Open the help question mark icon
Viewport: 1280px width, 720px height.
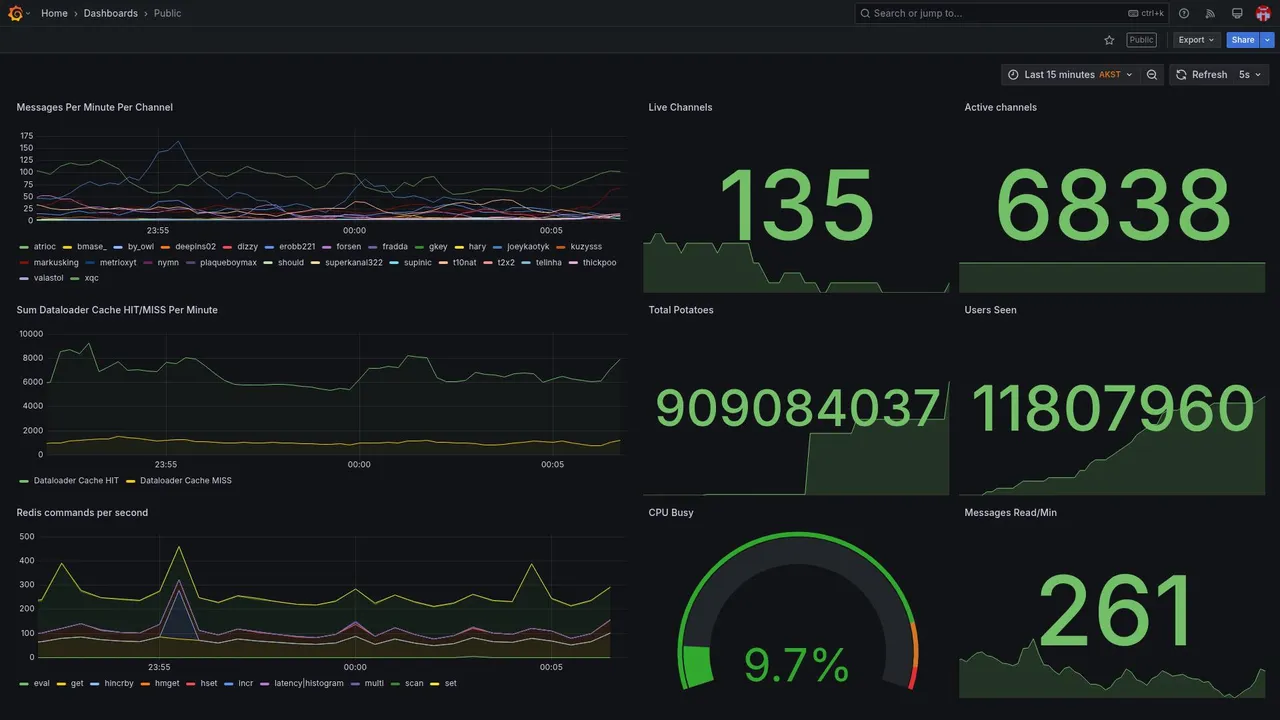pos(1184,13)
